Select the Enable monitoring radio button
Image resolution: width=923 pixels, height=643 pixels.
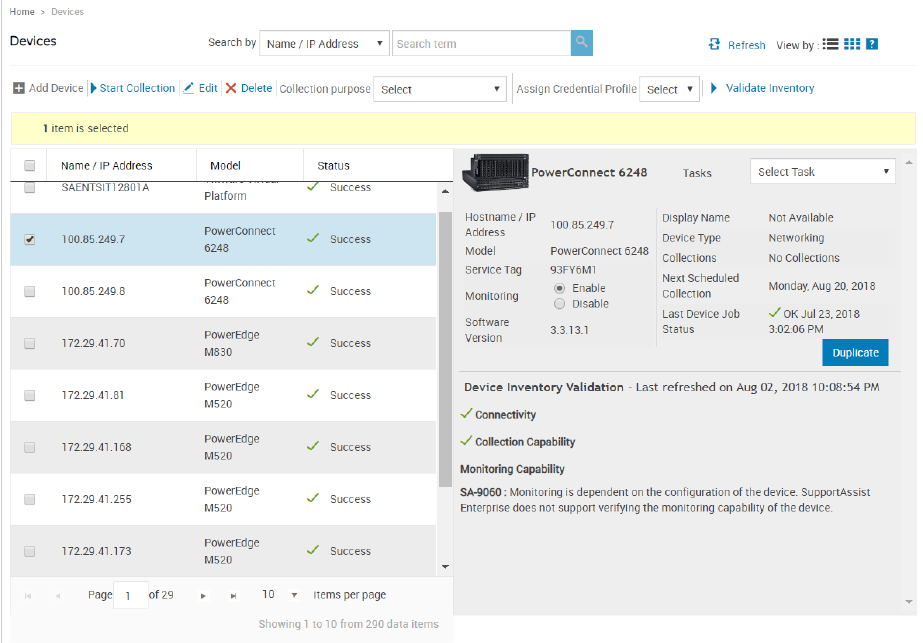point(559,288)
